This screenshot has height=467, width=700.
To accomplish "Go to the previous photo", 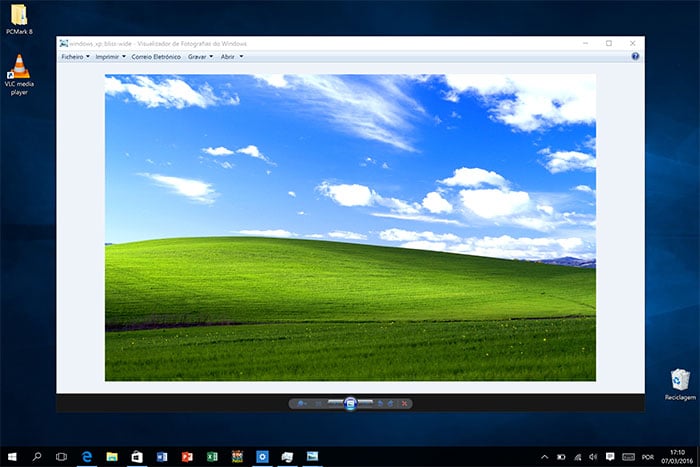I will [335, 404].
